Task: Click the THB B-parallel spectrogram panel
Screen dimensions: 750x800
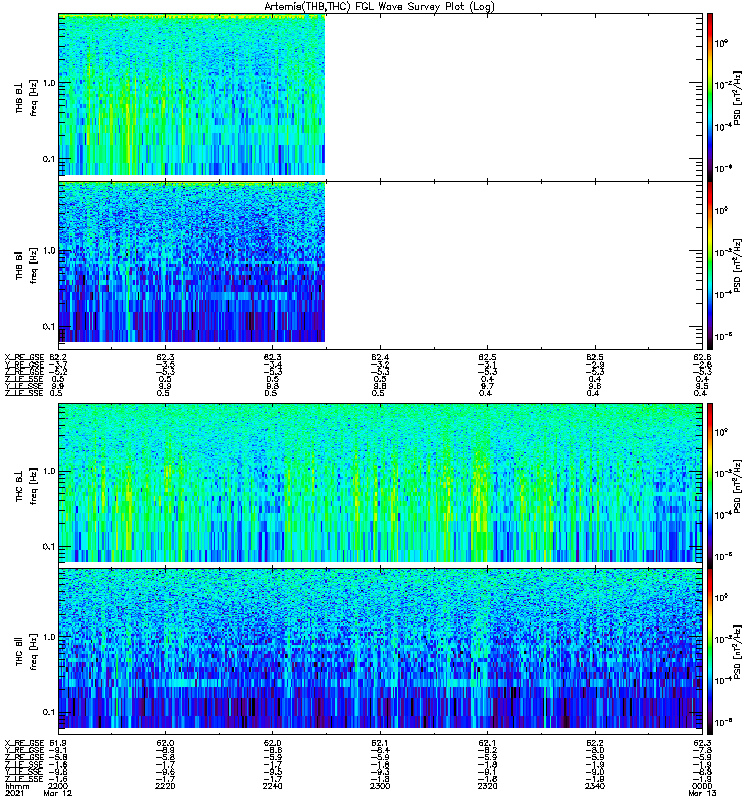Action: click(x=380, y=265)
